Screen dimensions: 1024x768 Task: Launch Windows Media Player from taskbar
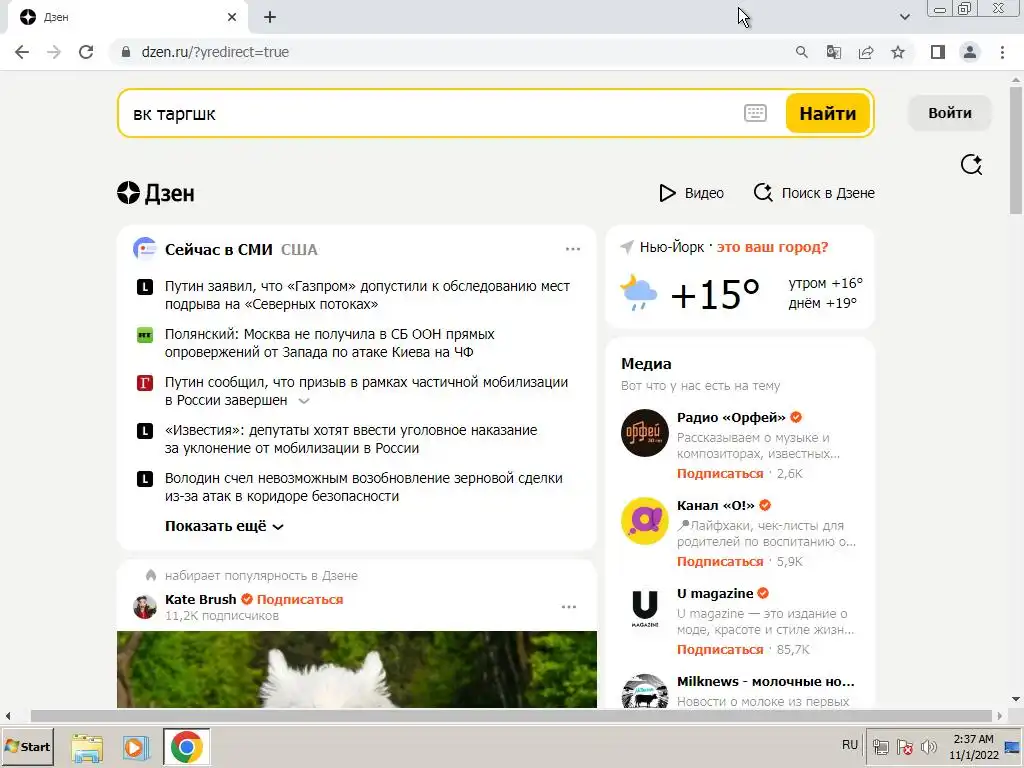point(136,747)
